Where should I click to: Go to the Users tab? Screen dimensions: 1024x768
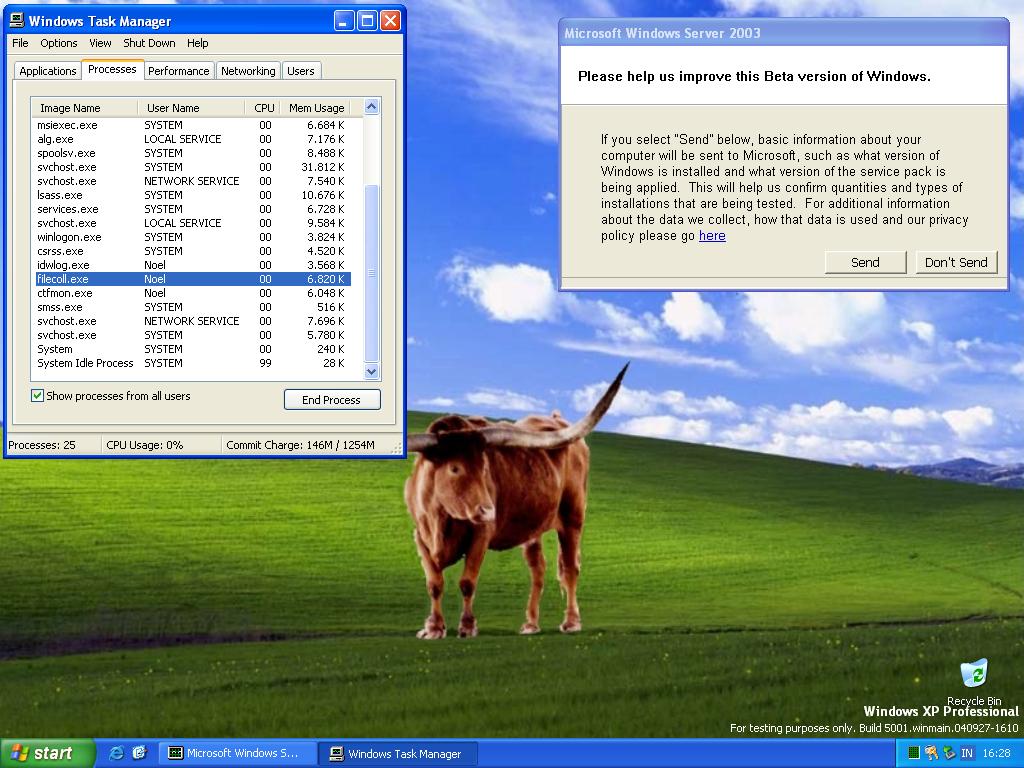(300, 71)
